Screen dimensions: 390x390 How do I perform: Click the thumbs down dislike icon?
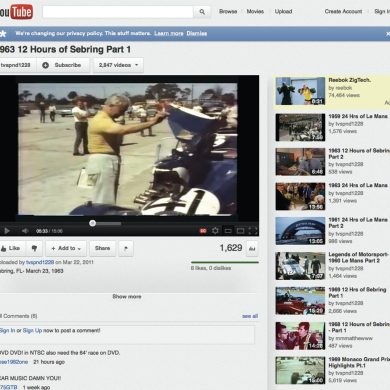34,248
